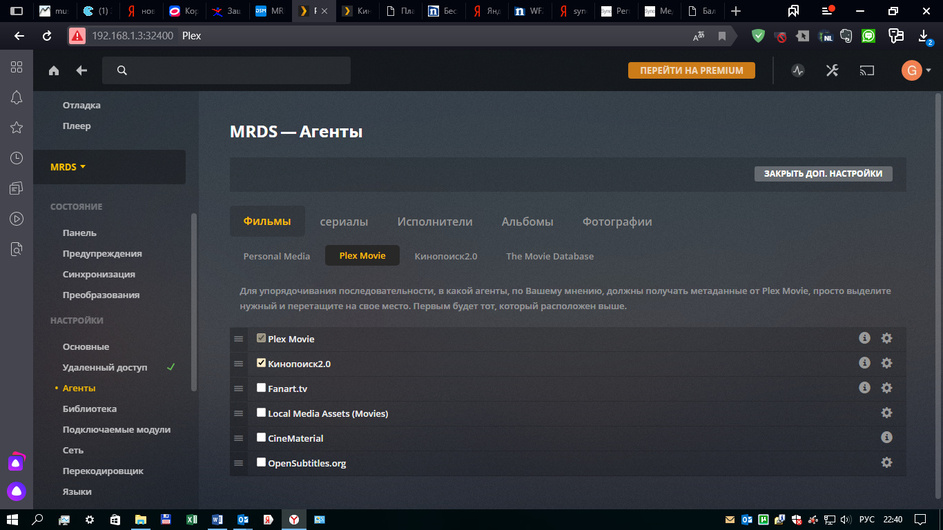The image size is (943, 530).
Task: Uncheck the Кинопоиск2.0 checkbox
Action: pos(261,363)
